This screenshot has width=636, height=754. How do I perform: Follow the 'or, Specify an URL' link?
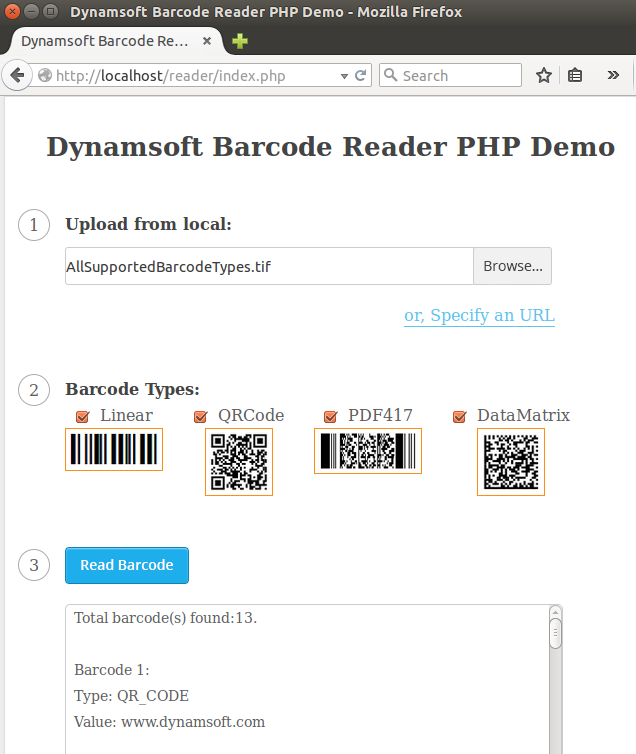point(479,316)
